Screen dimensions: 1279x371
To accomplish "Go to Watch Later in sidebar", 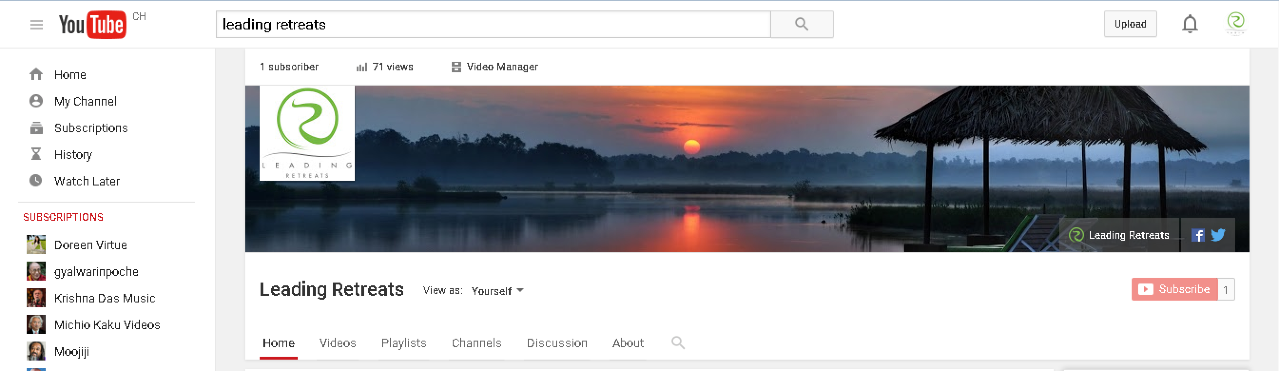I will 87,182.
